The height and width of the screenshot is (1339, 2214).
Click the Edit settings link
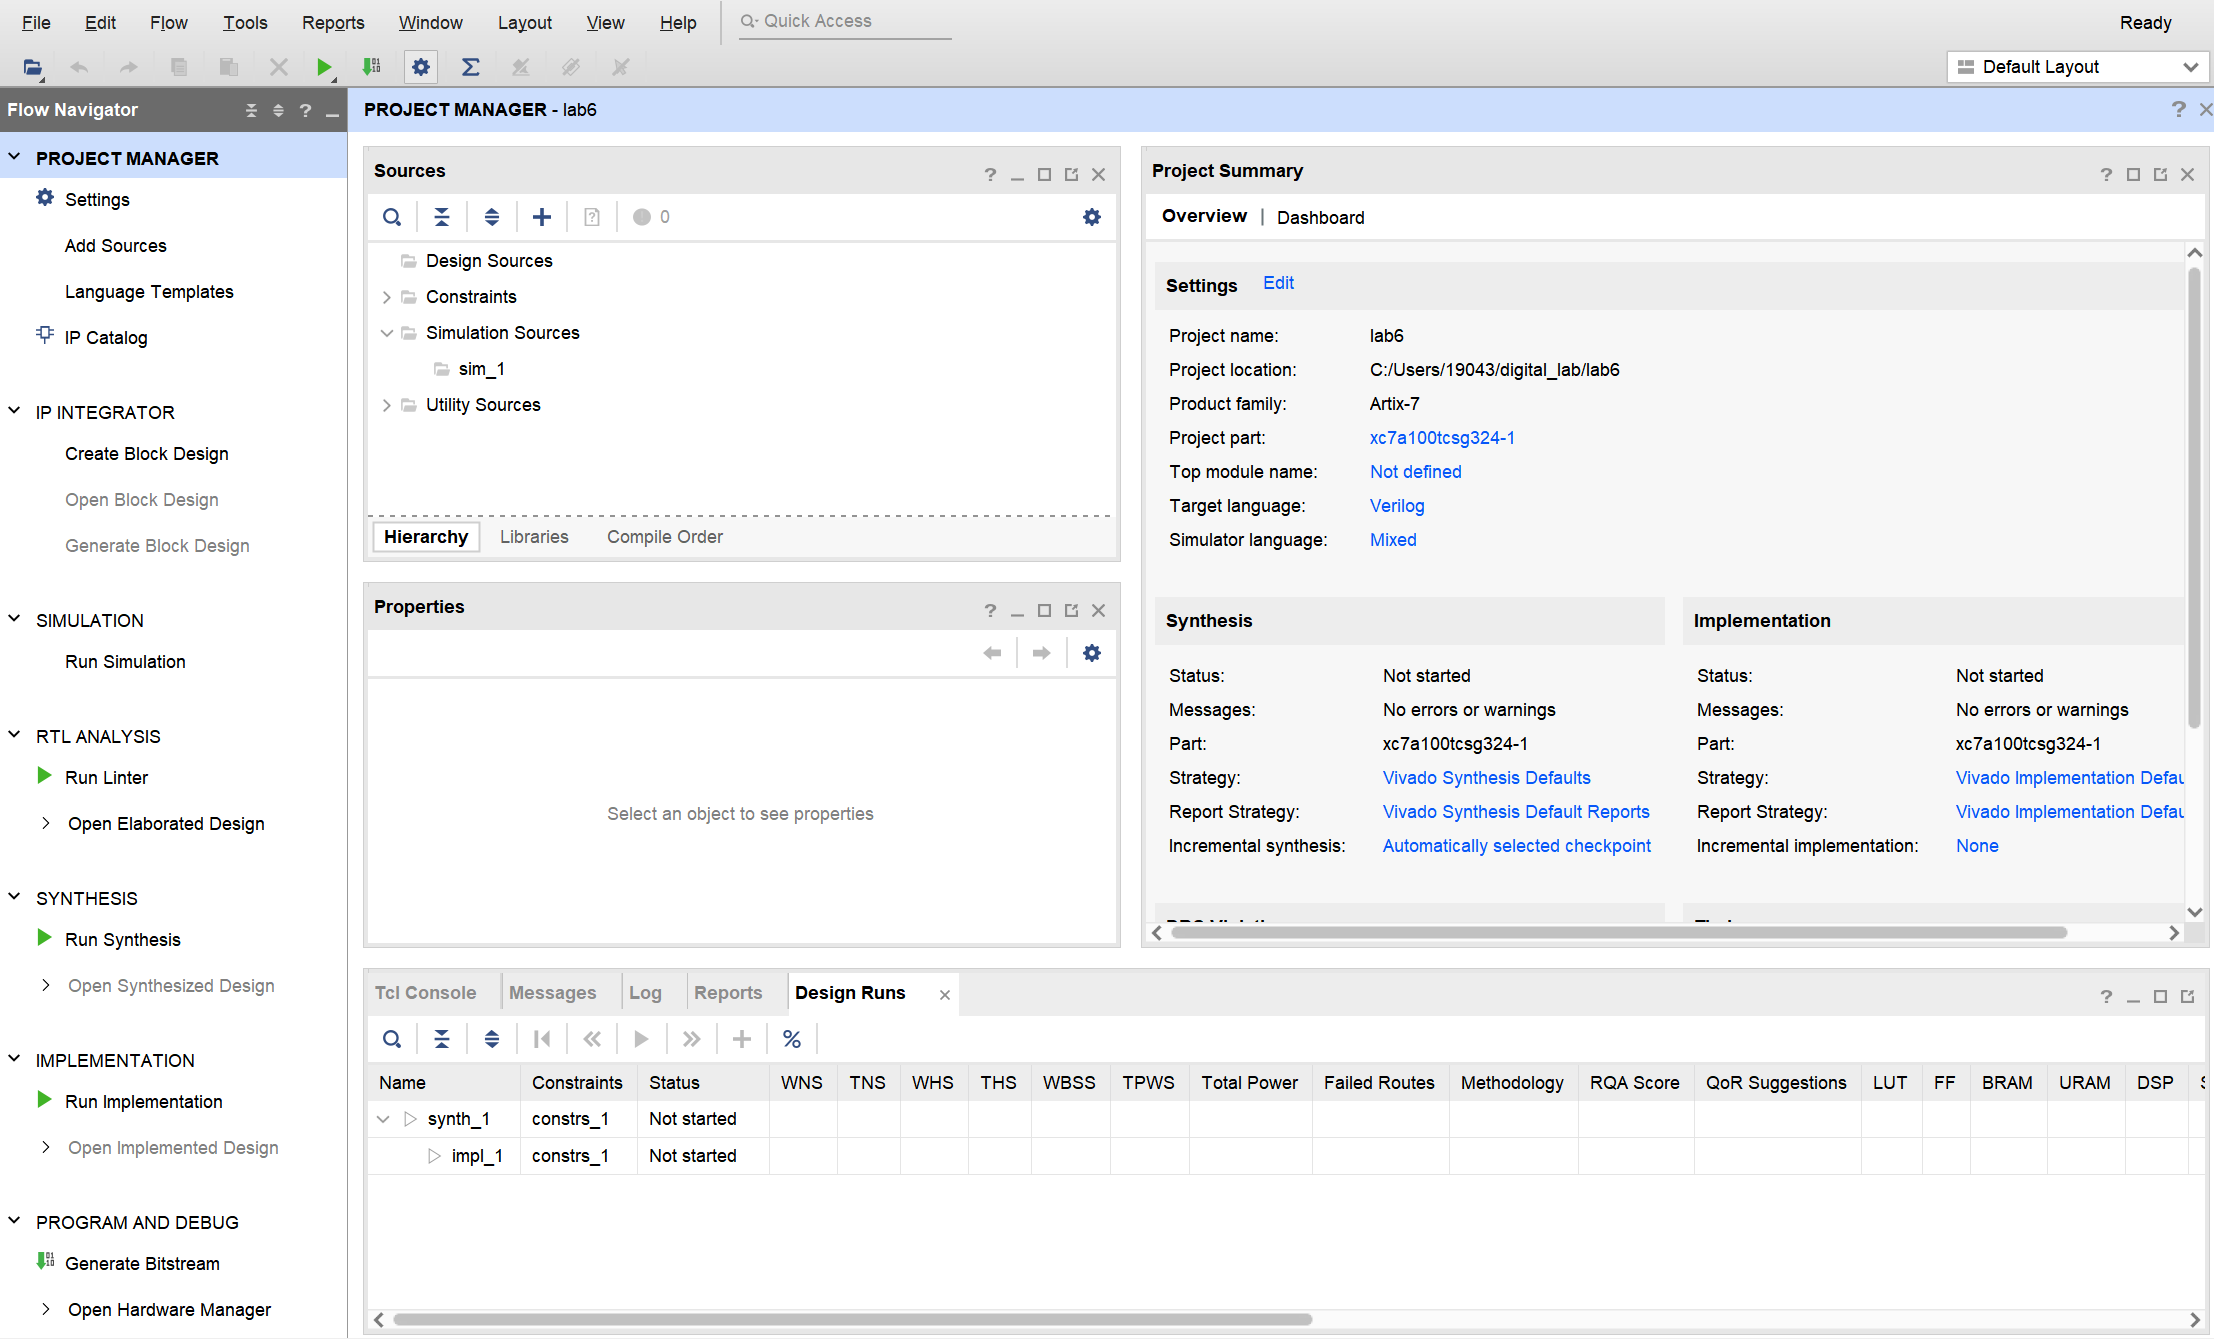pyautogui.click(x=1278, y=283)
